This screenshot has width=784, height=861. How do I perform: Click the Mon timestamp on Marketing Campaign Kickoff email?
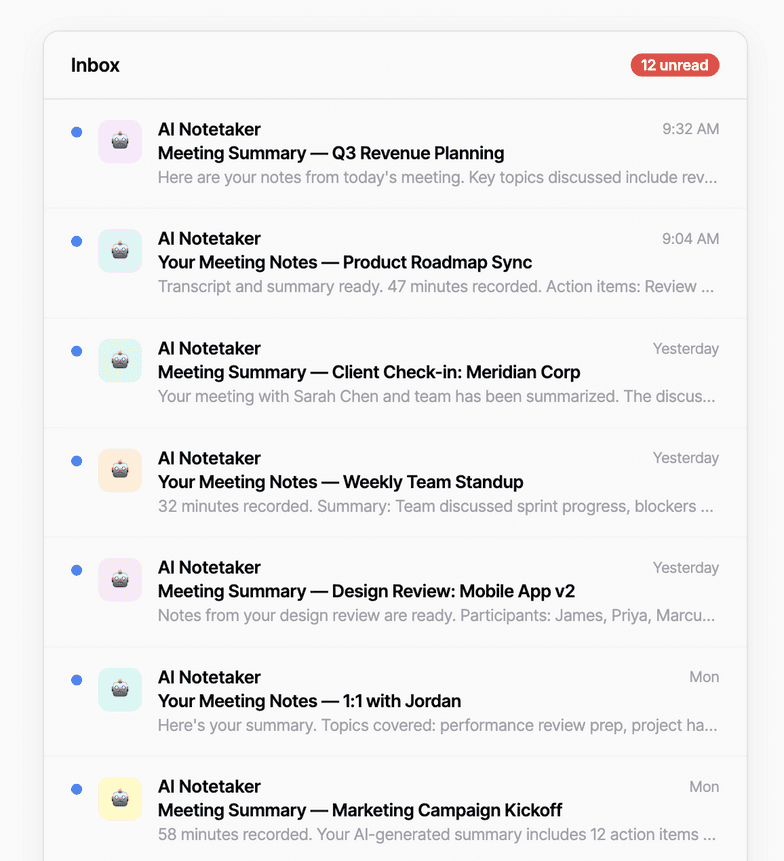[704, 787]
